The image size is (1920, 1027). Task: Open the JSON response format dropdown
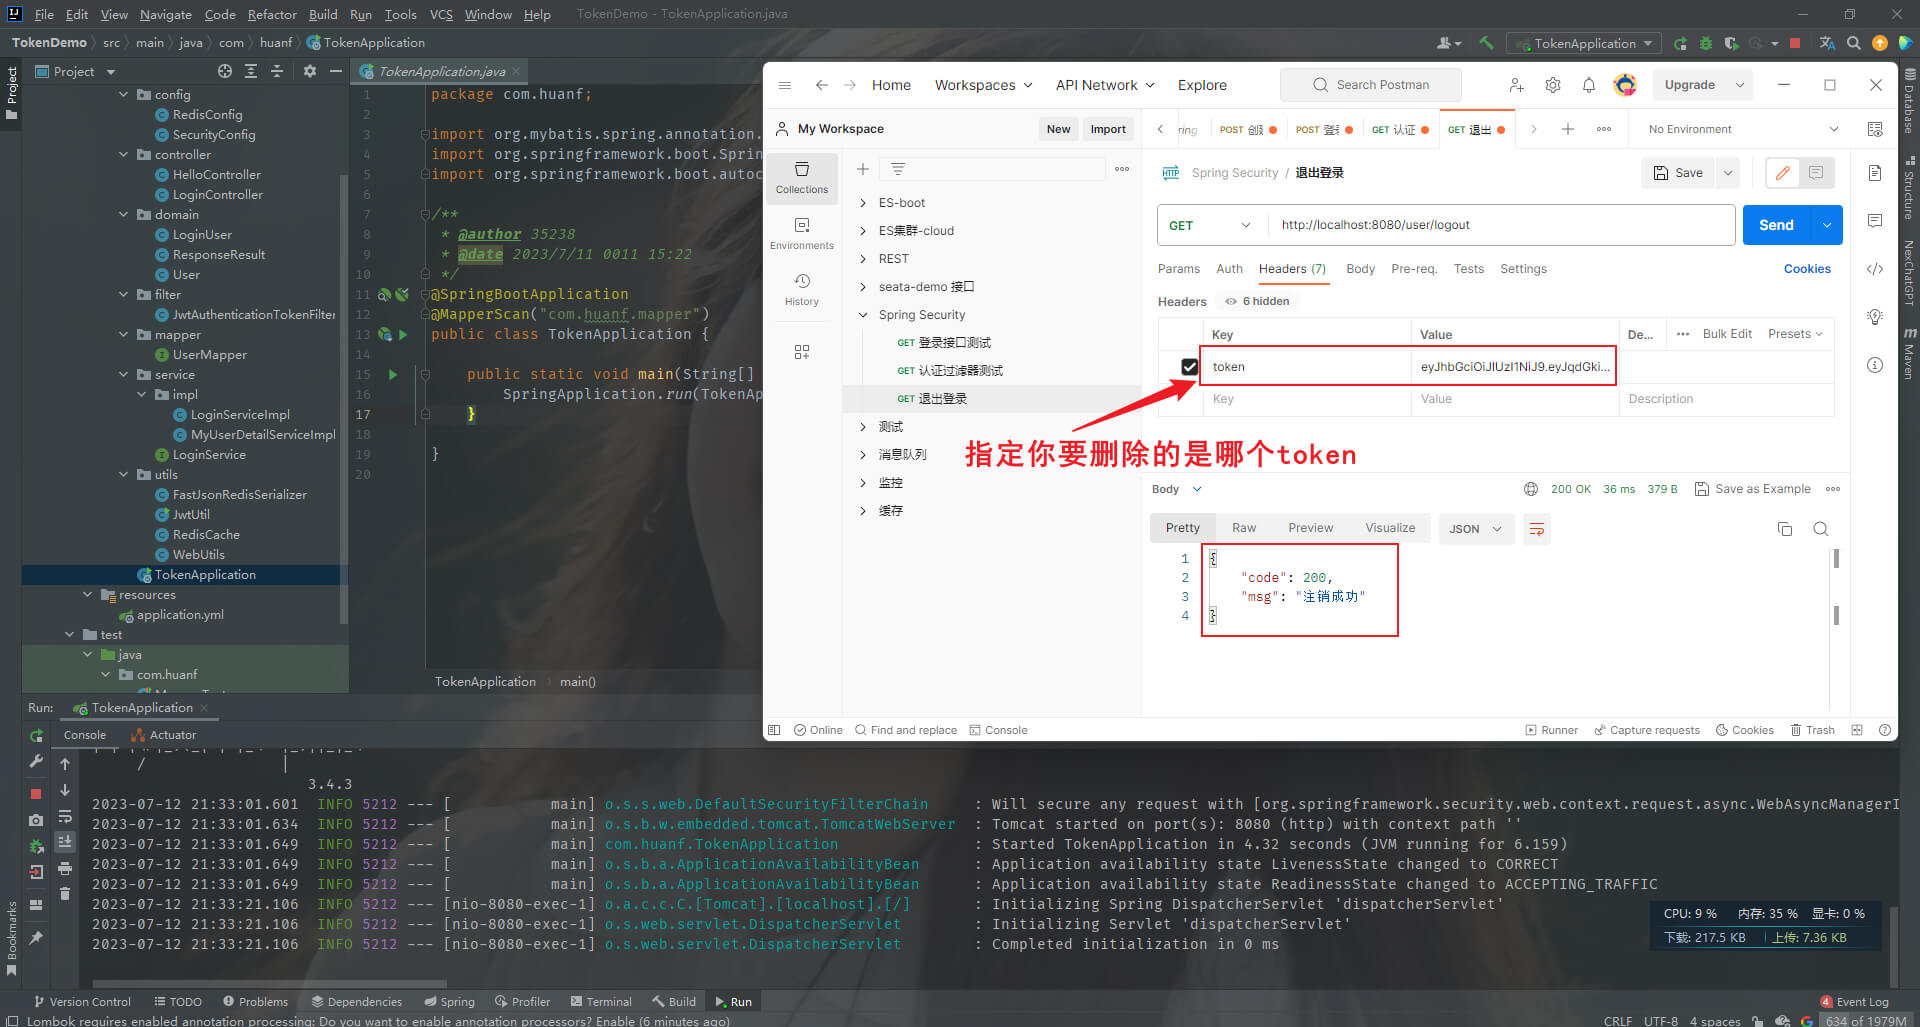click(x=1476, y=529)
